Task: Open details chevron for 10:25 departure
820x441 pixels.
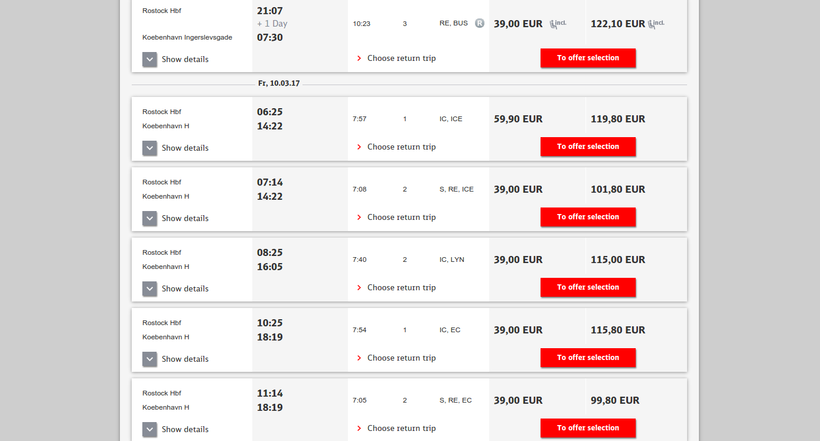Action: click(150, 359)
